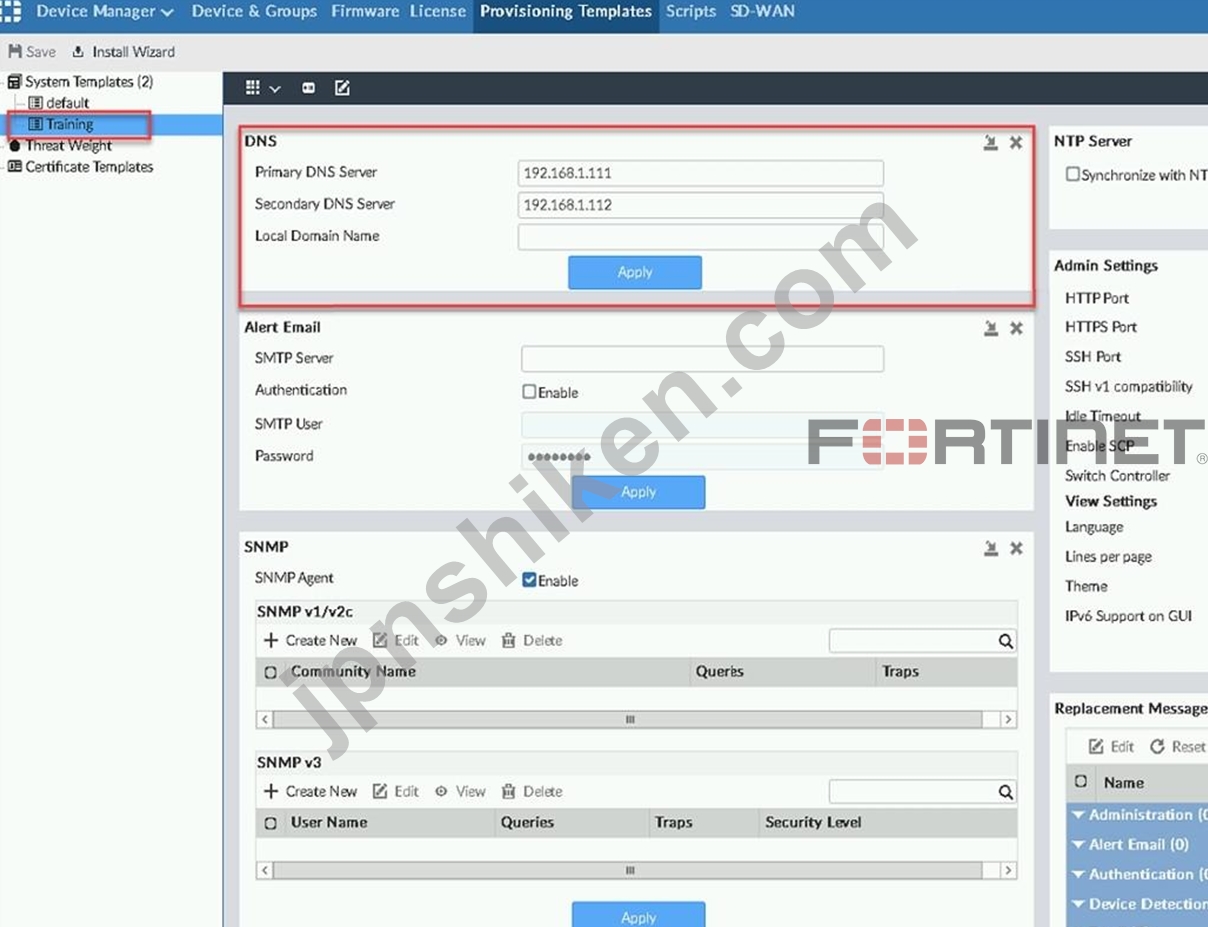Close the DNS widget
Viewport: 1208px width, 927px height.
1016,143
